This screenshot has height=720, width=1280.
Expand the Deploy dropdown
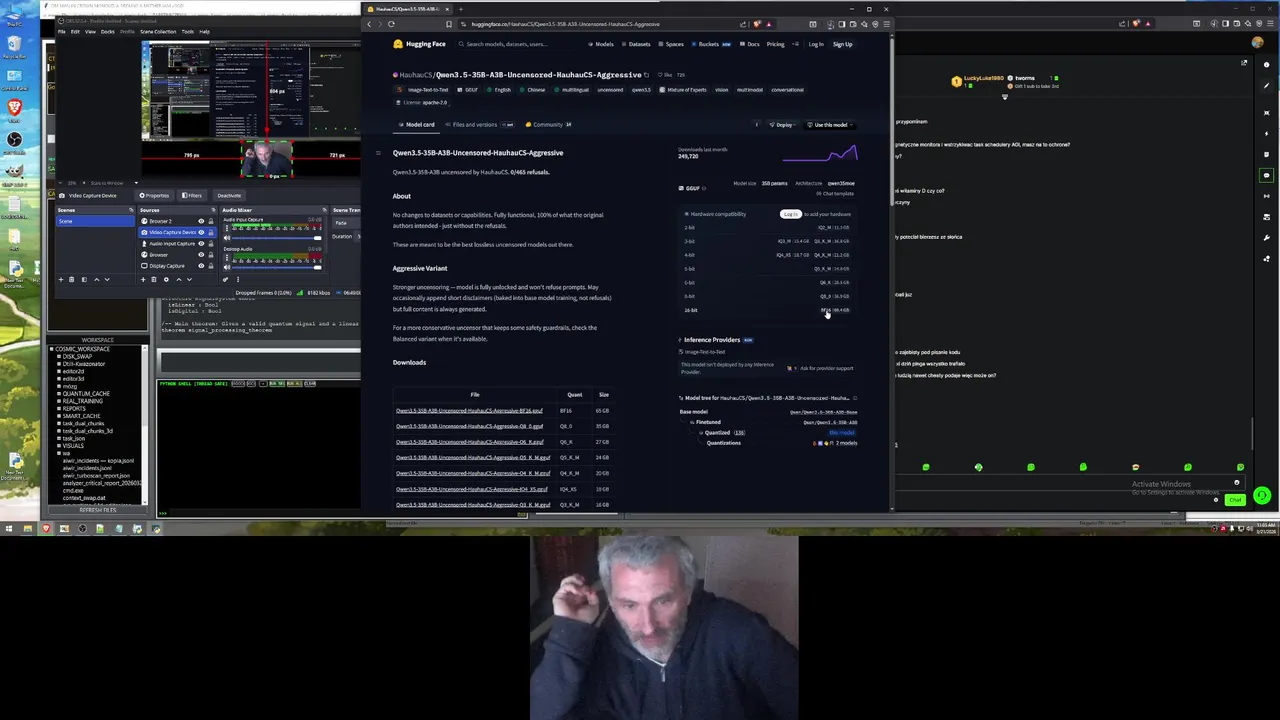[x=782, y=125]
